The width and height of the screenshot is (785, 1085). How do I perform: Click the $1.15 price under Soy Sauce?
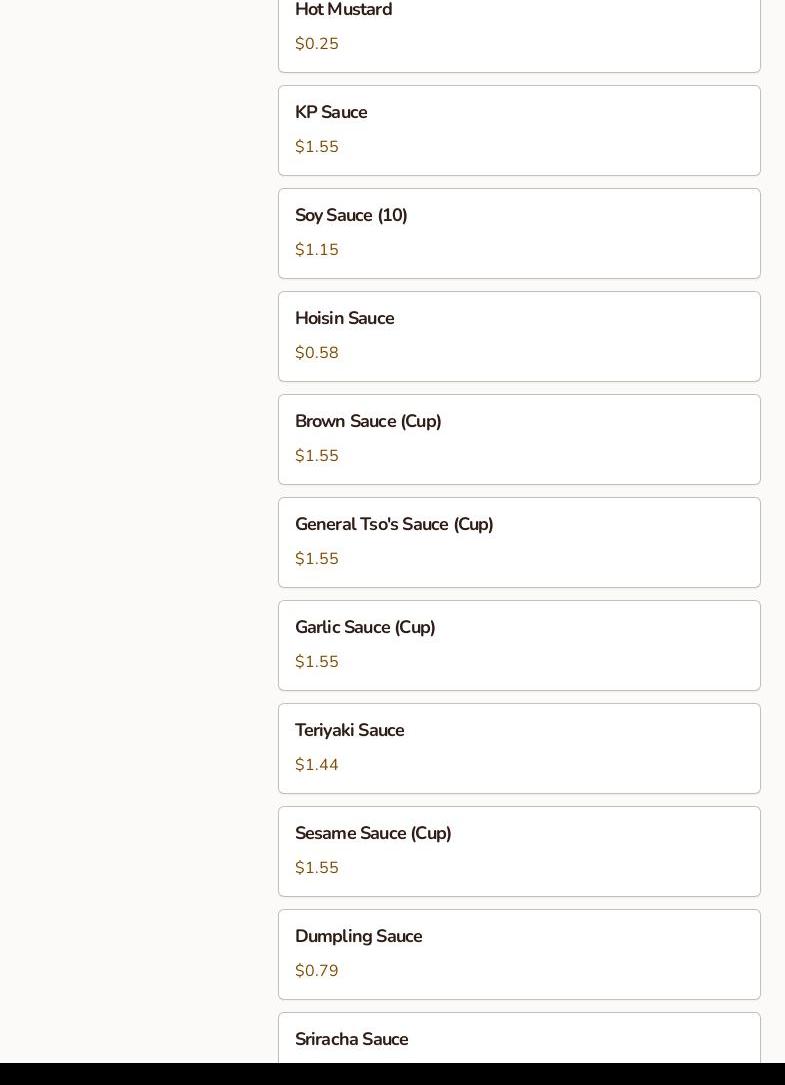coord(317,250)
